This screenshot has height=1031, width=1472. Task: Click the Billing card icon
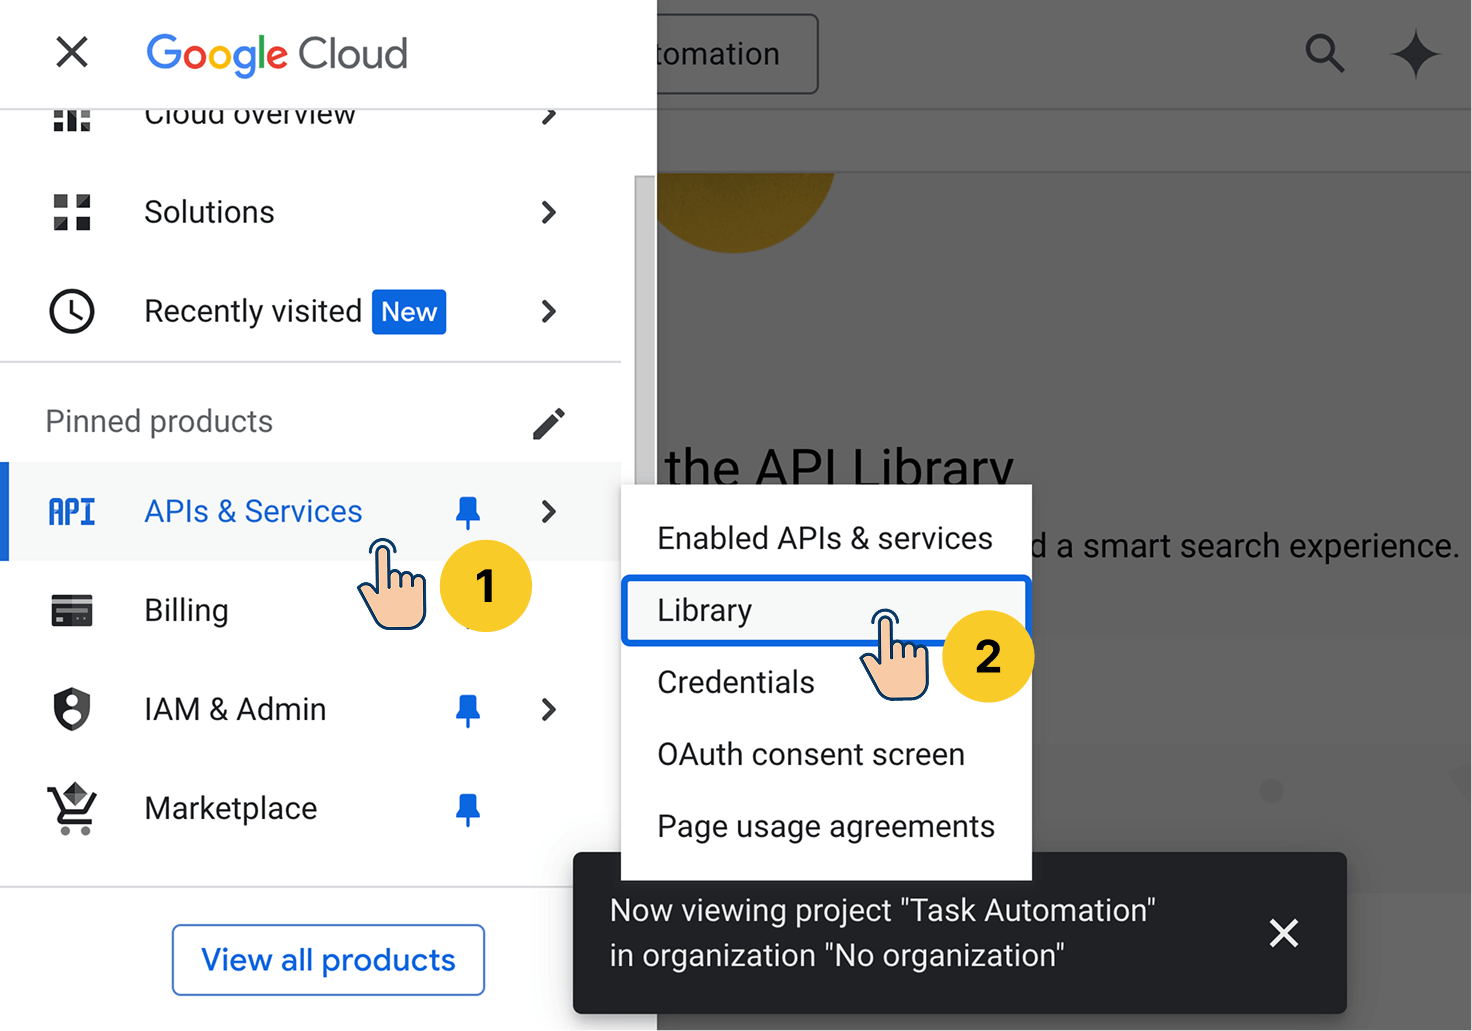pos(72,610)
